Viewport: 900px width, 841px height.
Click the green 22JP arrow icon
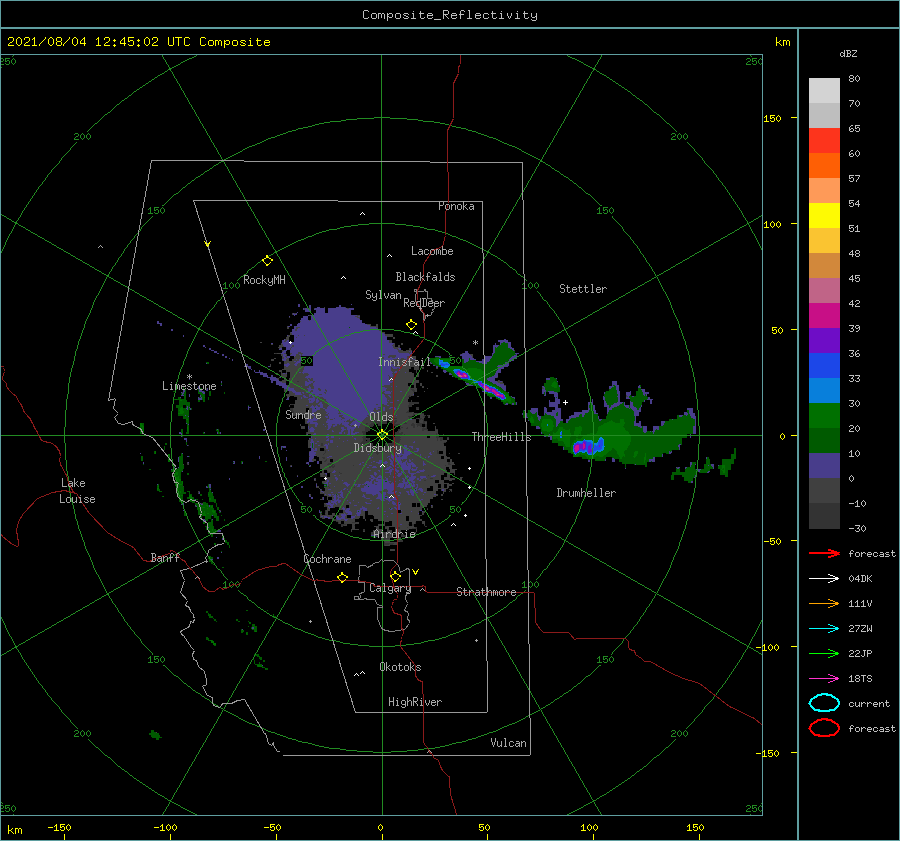click(824, 653)
